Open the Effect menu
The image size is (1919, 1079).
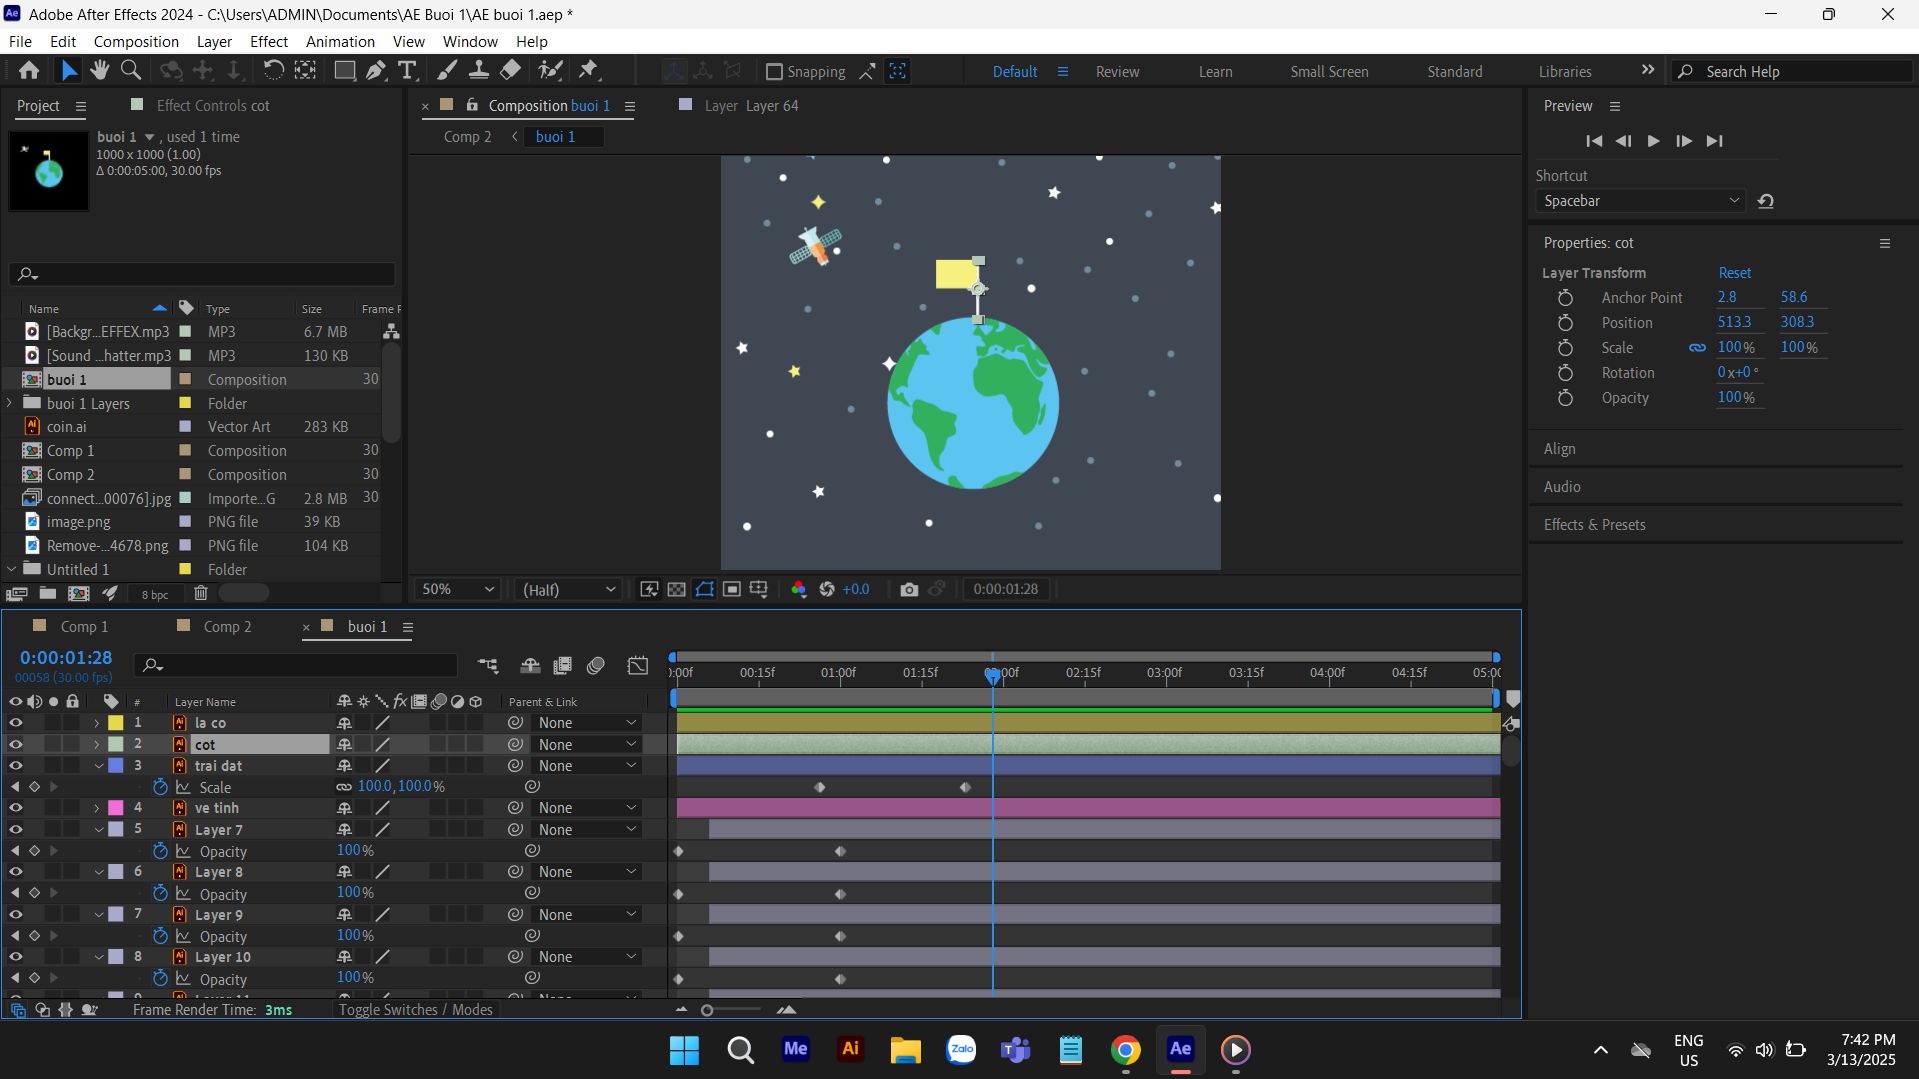point(268,41)
